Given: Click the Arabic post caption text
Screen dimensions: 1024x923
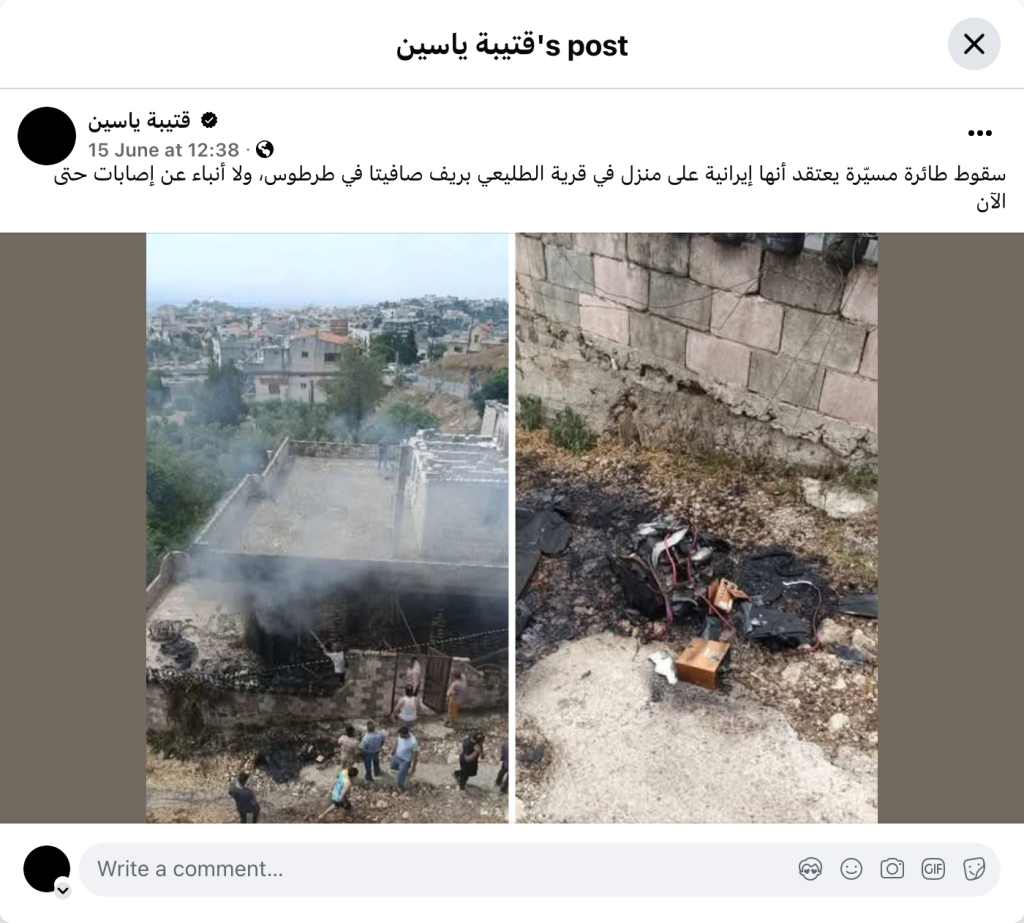Looking at the screenshot, I should pyautogui.click(x=530, y=188).
